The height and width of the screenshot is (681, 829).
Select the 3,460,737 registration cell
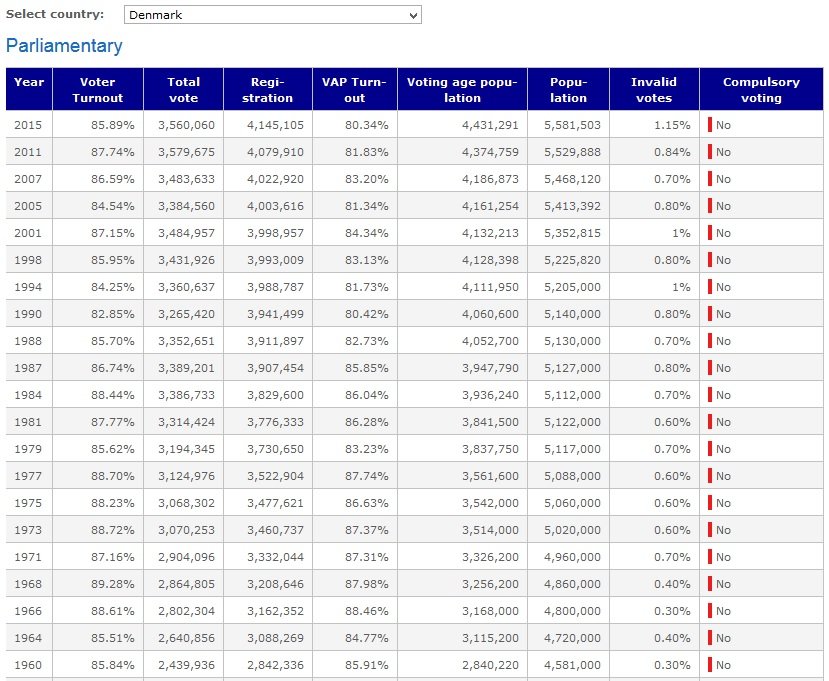[x=268, y=529]
